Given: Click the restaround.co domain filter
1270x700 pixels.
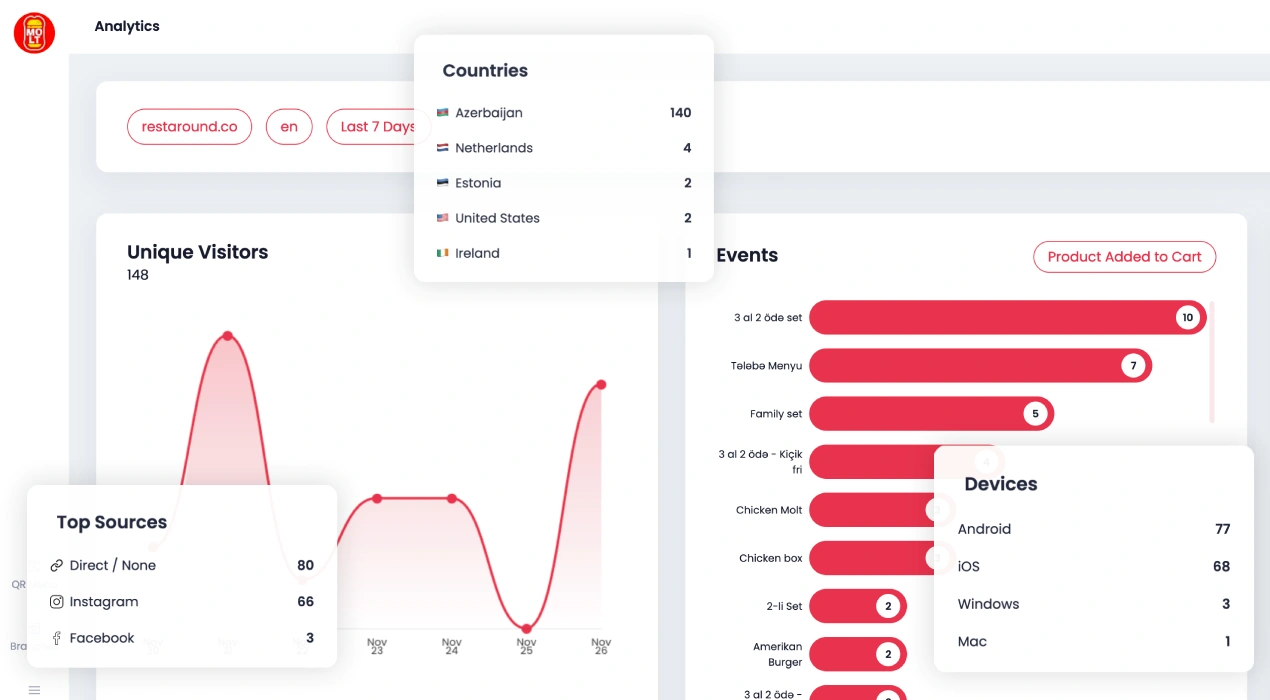Looking at the screenshot, I should point(189,127).
